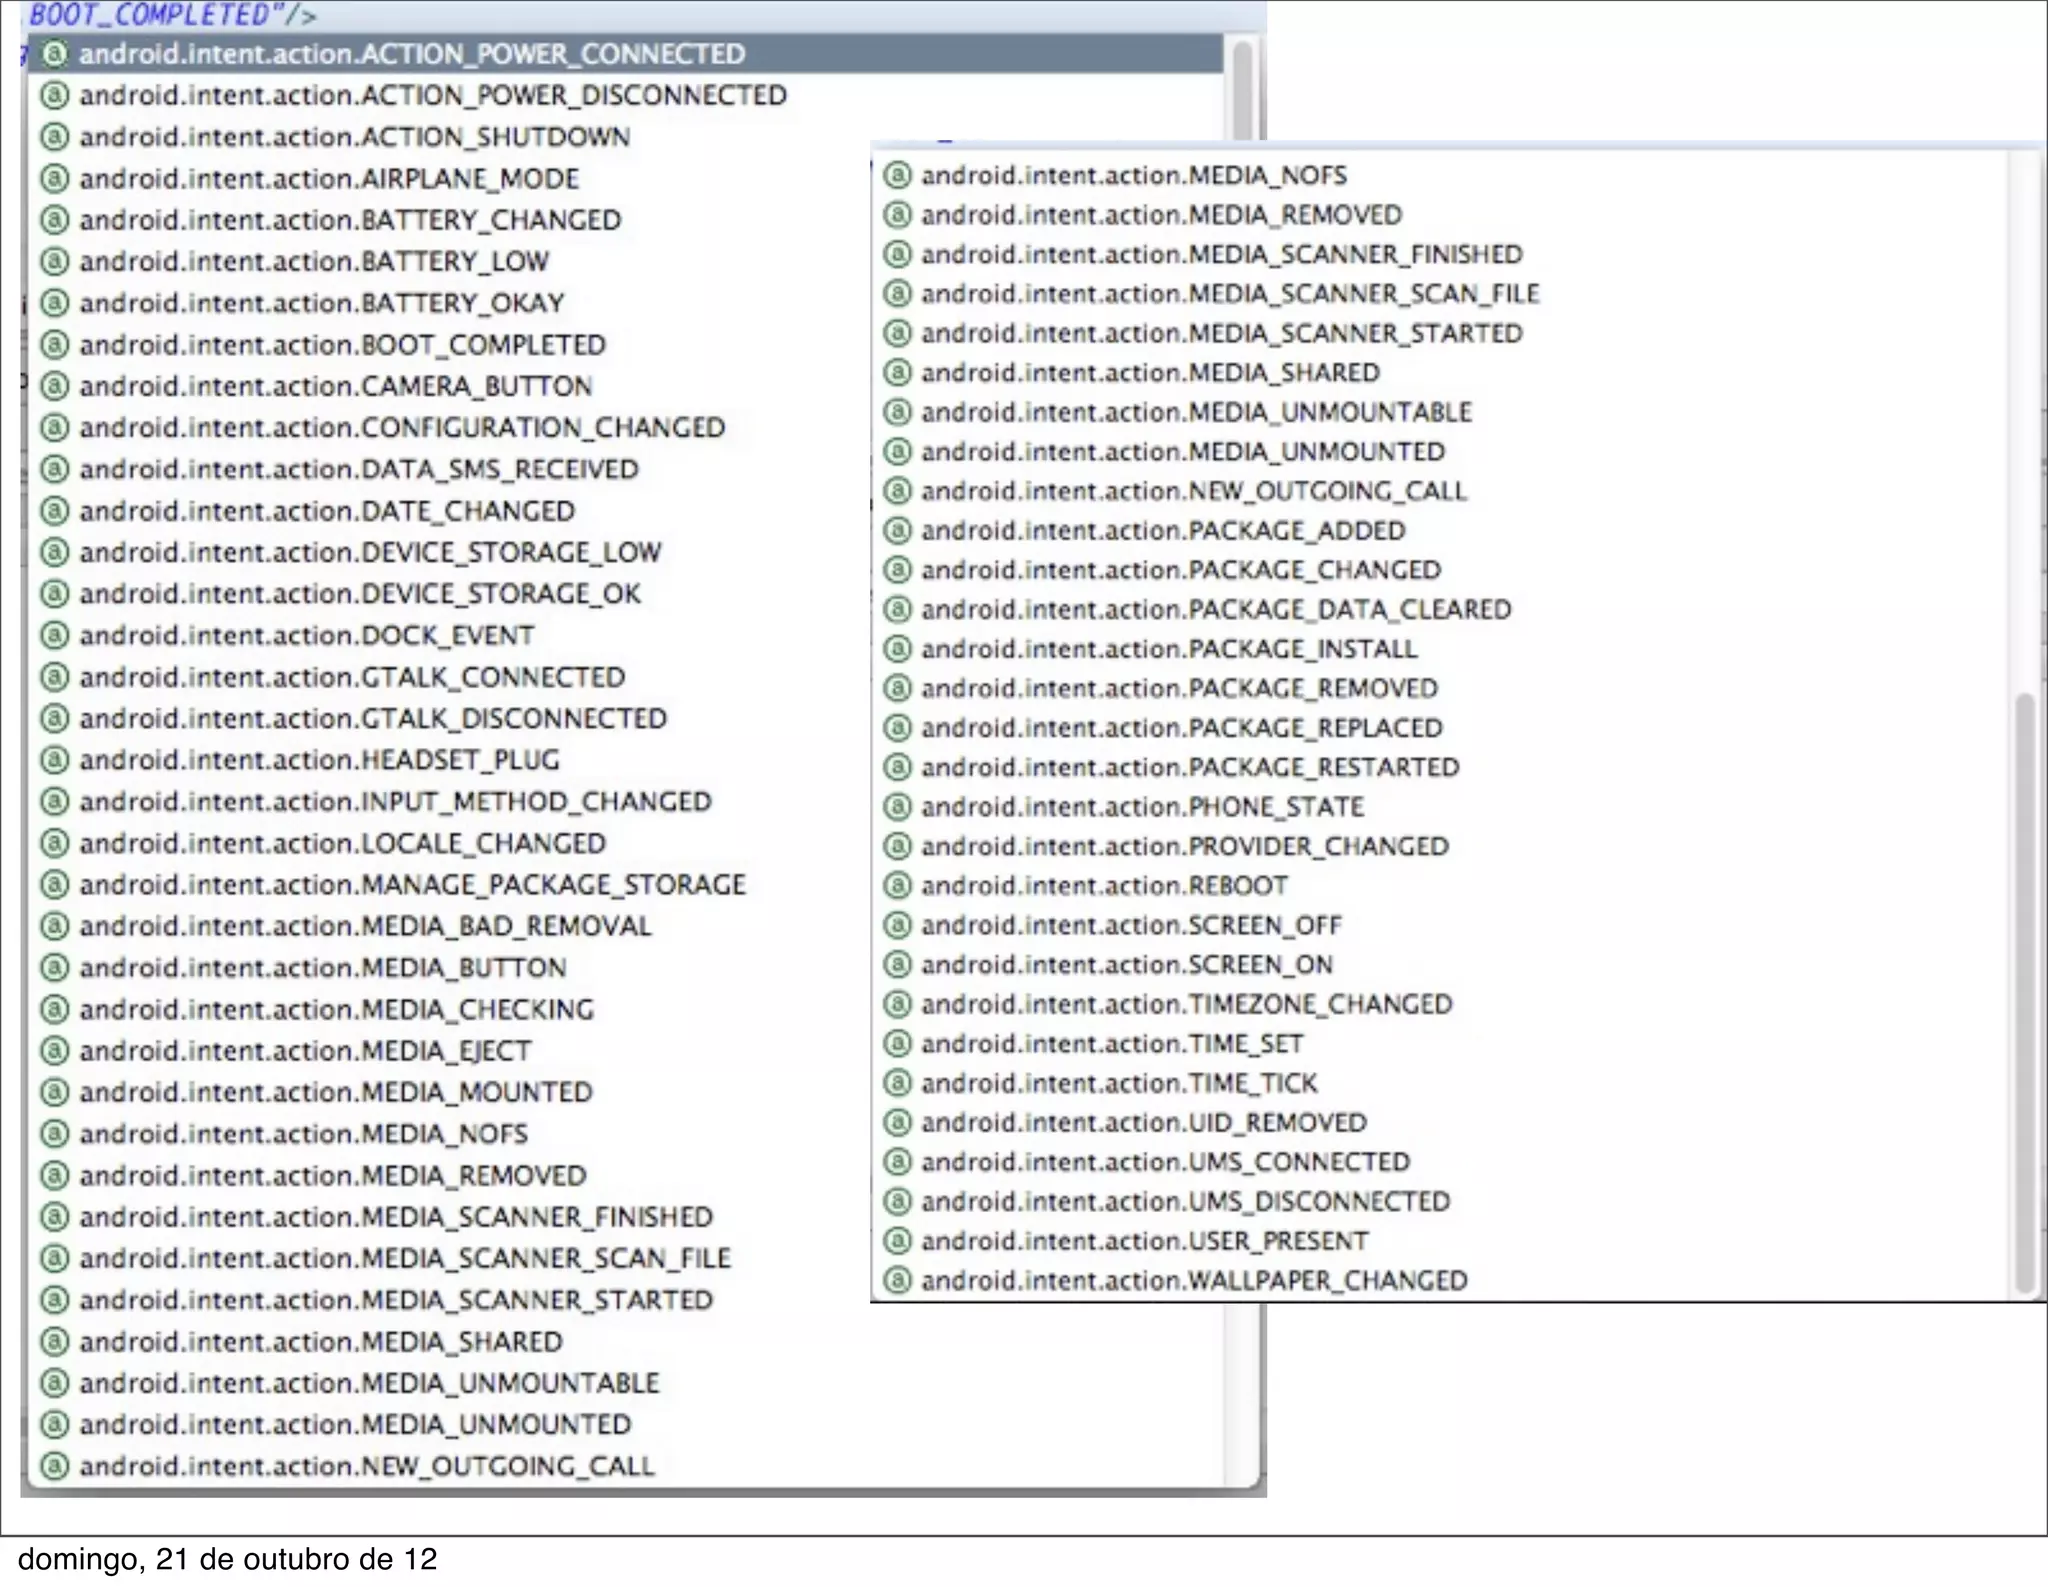Click the icon next to MEDIA_SHARED in right list
The height and width of the screenshot is (1587, 2048).
coord(898,373)
